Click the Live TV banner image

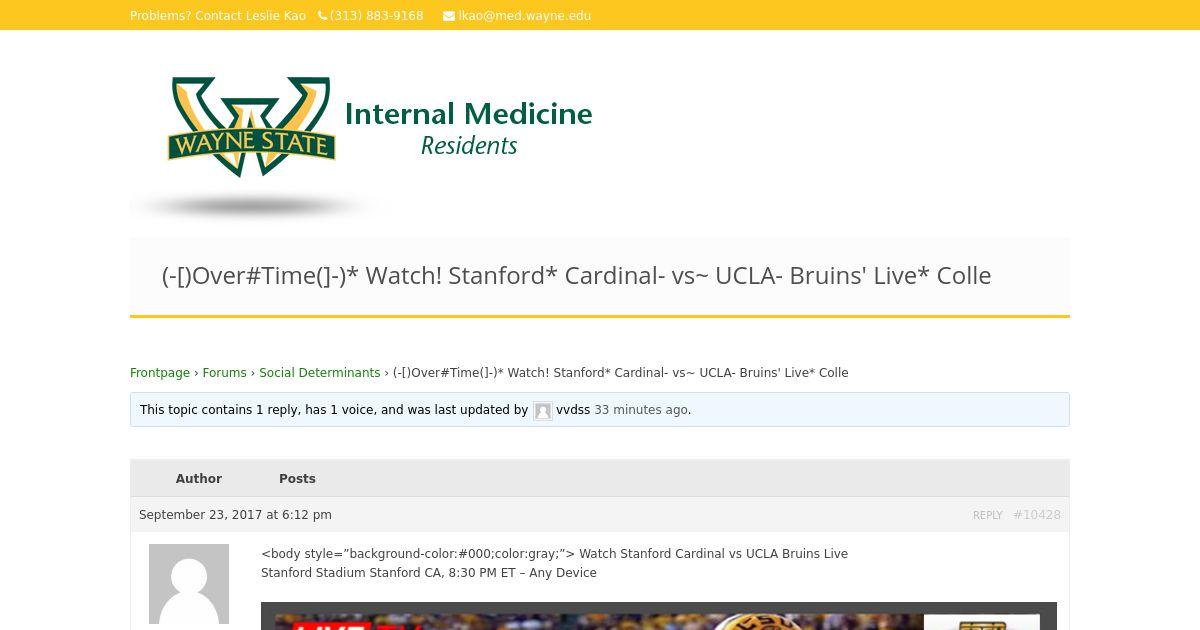(659, 616)
